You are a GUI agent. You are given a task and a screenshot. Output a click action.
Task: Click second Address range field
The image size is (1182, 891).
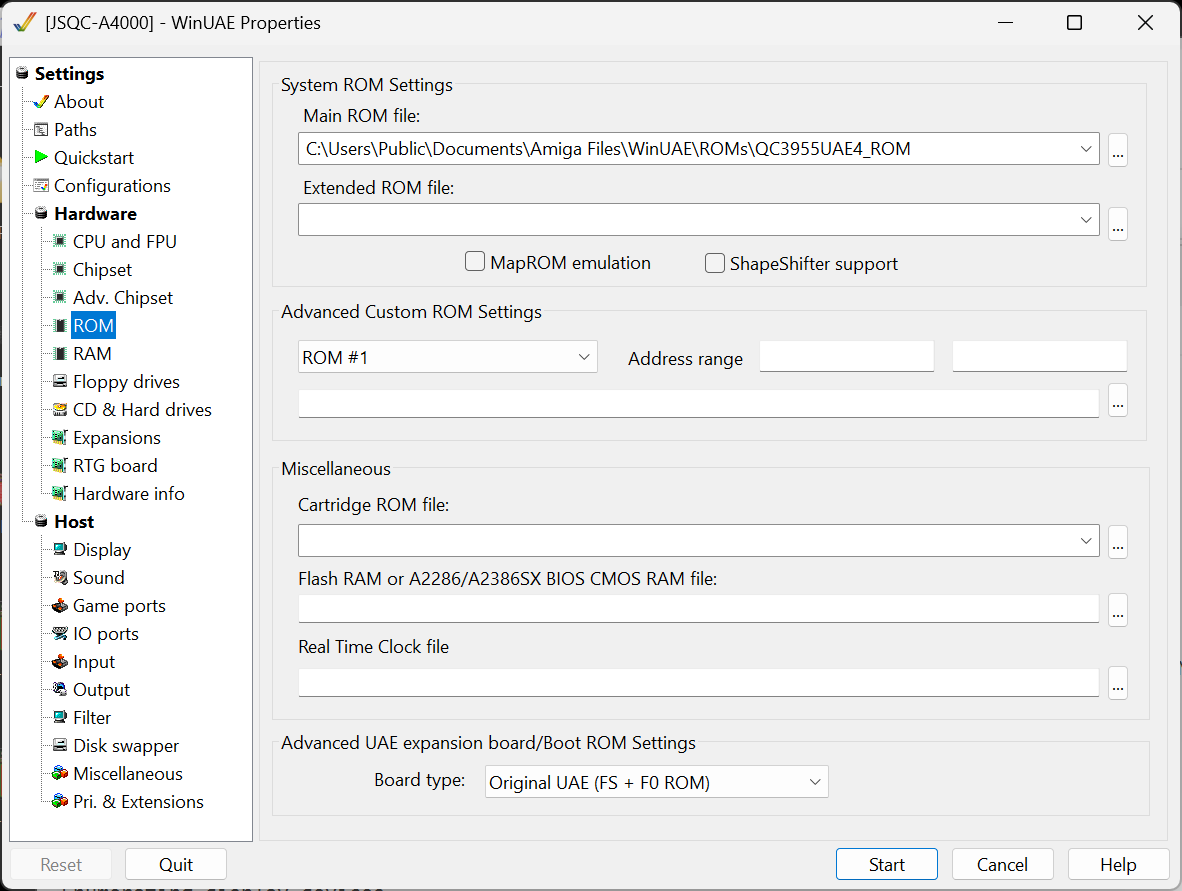pyautogui.click(x=1040, y=356)
